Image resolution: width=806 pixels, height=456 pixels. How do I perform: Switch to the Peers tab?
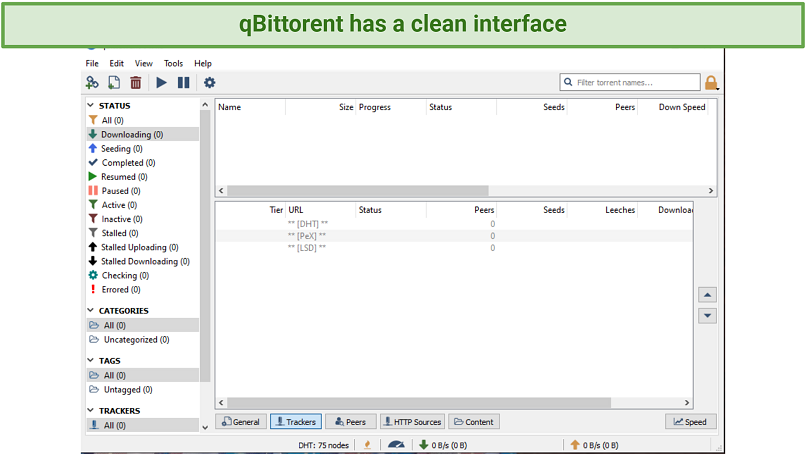click(x=351, y=422)
